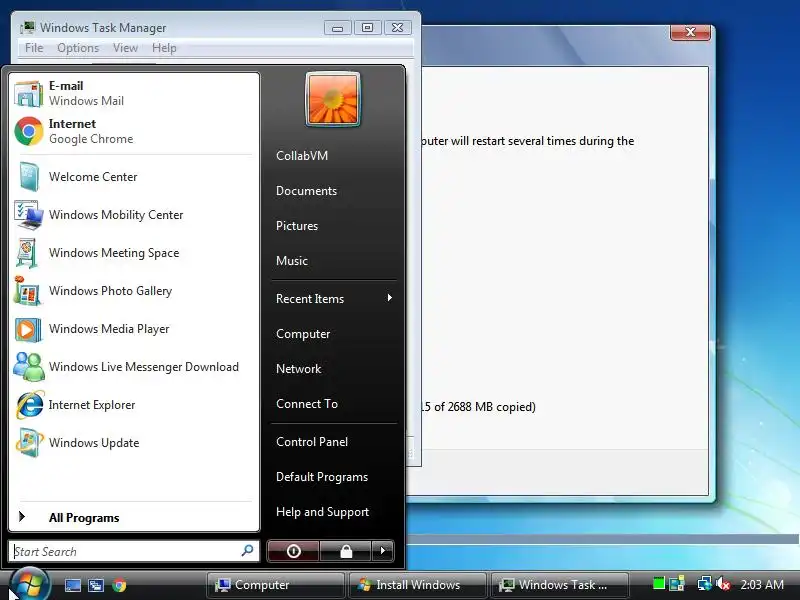Launch Windows Meeting Space icon
Image resolution: width=800 pixels, height=600 pixels.
click(27, 253)
